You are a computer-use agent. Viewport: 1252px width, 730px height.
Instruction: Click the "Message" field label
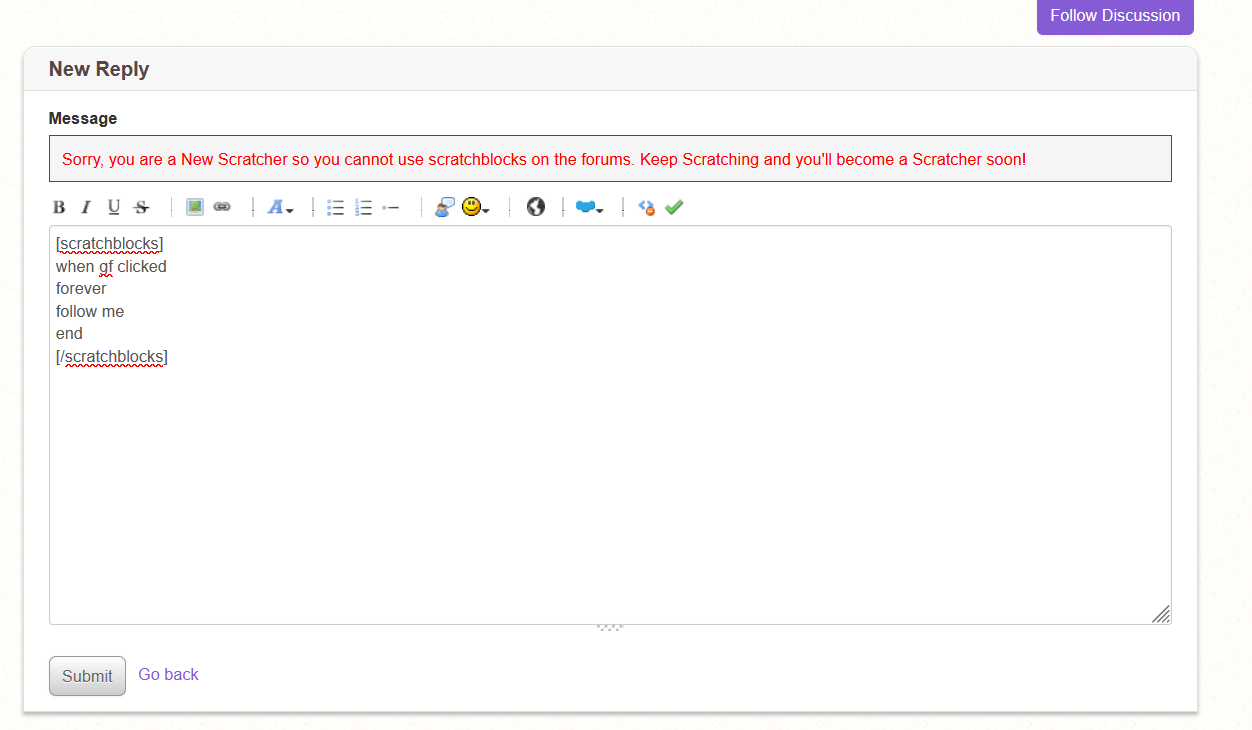coord(83,118)
